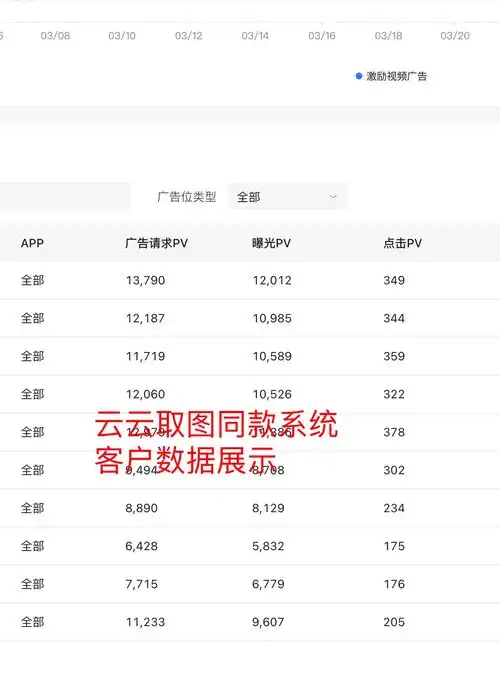Click the 378 click PV cell
Image resolution: width=500 pixels, height=697 pixels.
tap(394, 432)
